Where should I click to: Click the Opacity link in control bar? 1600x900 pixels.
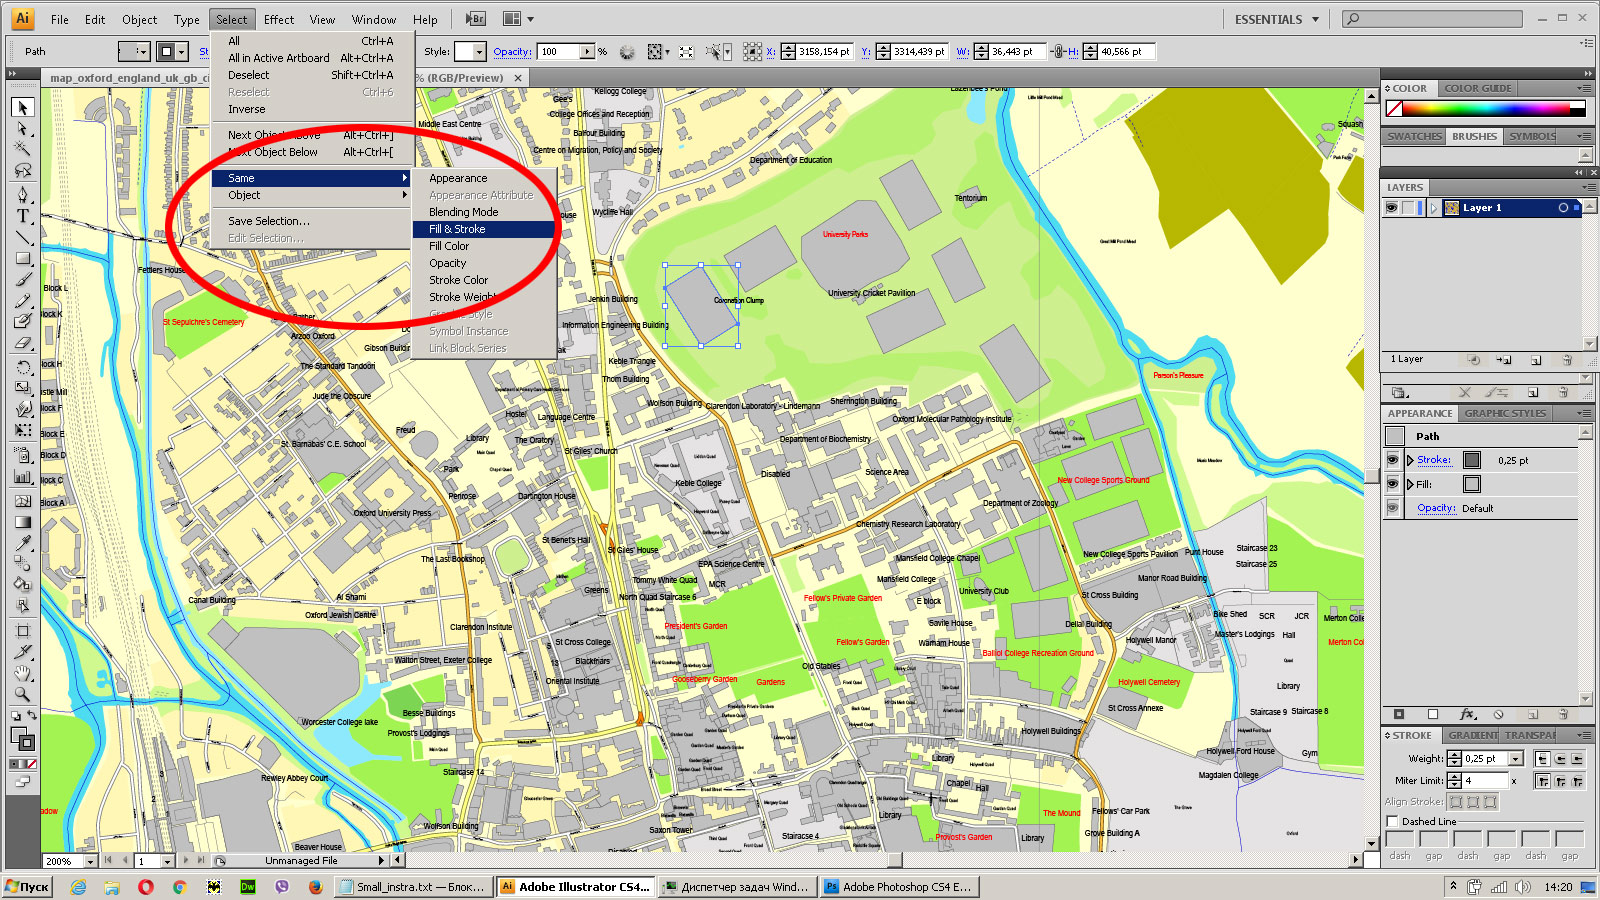pos(512,52)
